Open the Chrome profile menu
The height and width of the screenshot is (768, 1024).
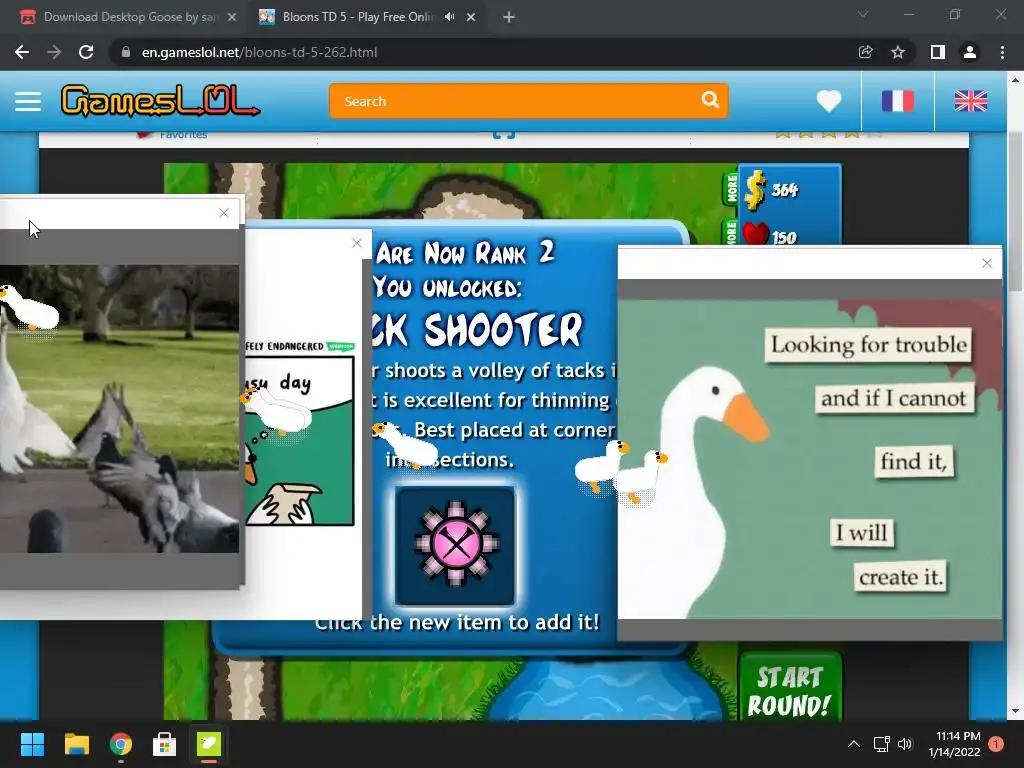click(x=970, y=52)
